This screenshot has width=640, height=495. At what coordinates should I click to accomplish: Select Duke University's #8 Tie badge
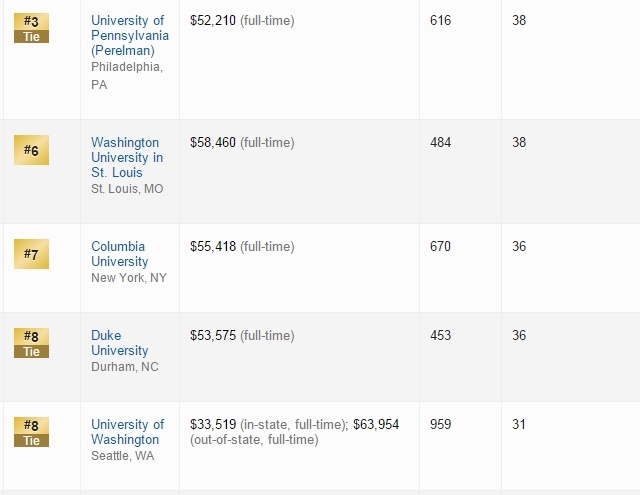30,342
